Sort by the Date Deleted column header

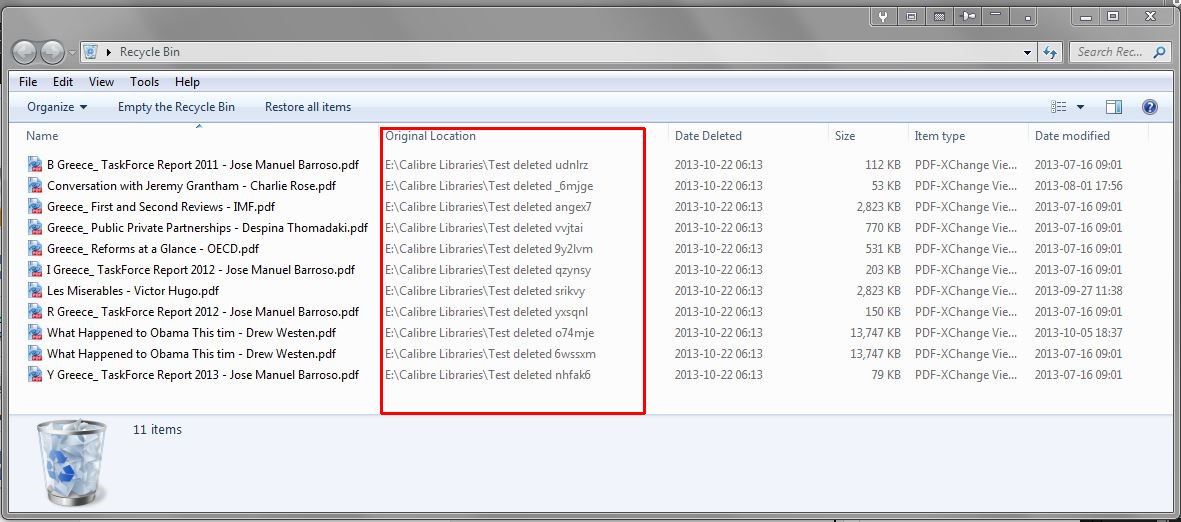click(708, 136)
